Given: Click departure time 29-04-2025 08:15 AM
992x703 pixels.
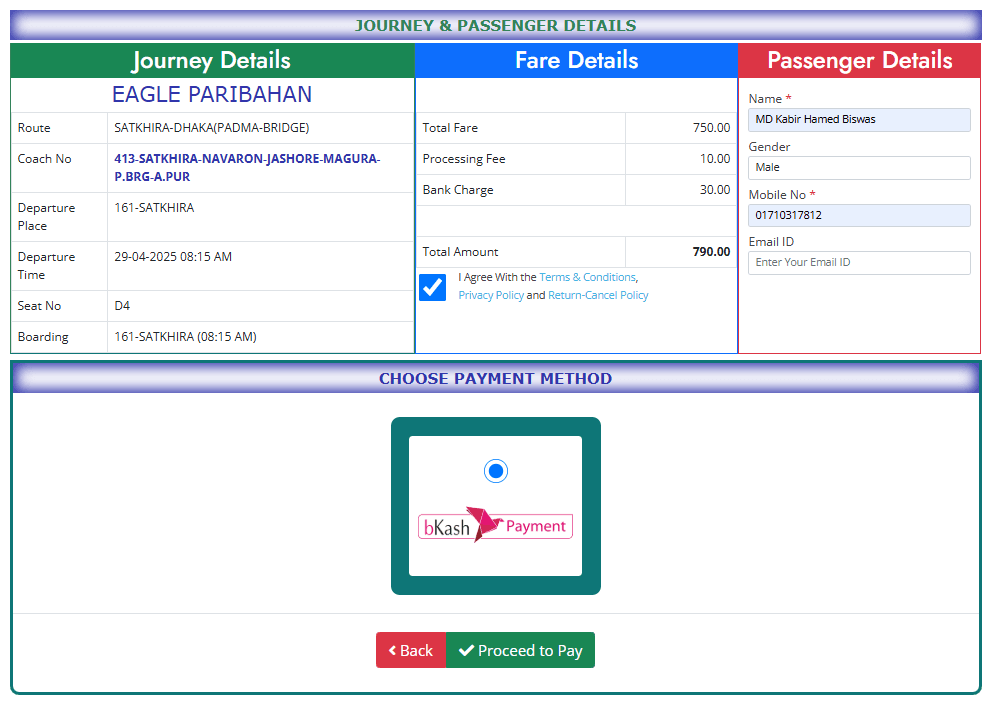Looking at the screenshot, I should pyautogui.click(x=173, y=257).
